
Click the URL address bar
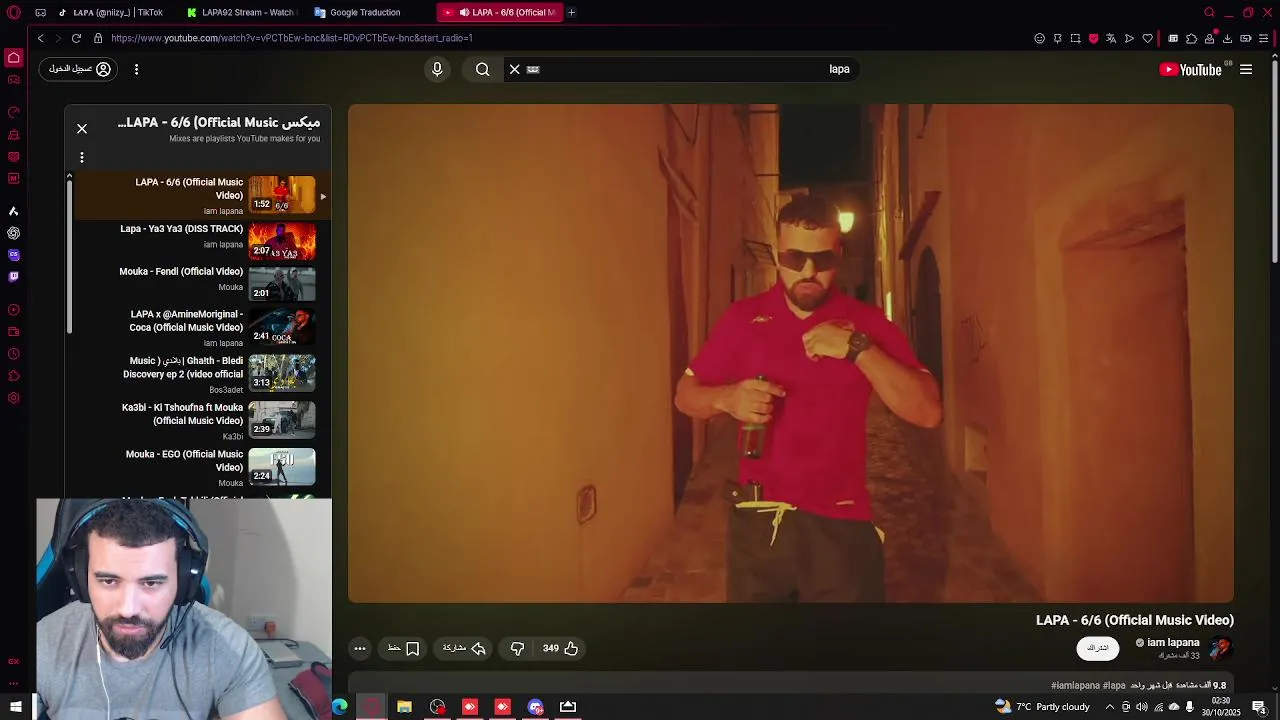[x=560, y=38]
